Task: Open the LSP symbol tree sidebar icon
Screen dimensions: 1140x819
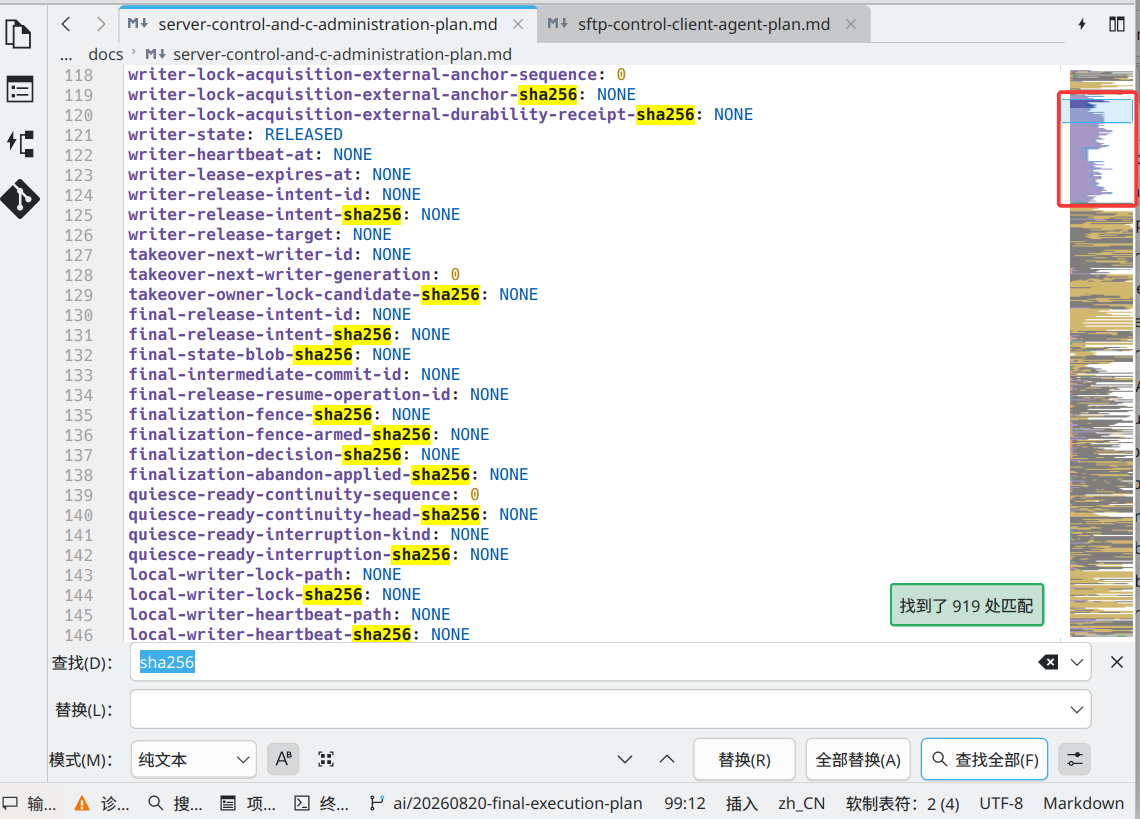Action: 20,144
